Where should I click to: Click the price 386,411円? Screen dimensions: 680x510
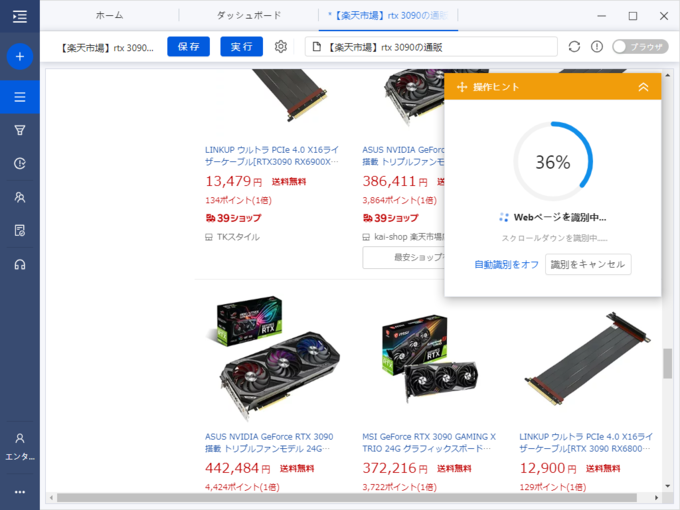pos(395,181)
